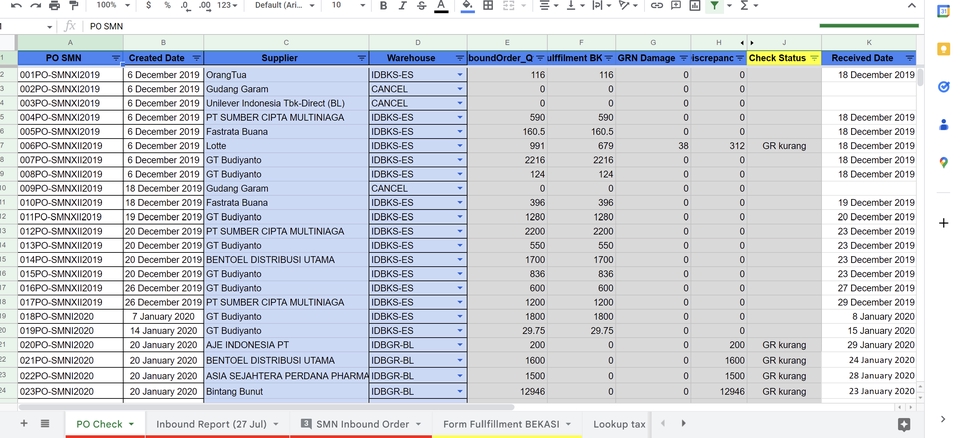The height and width of the screenshot is (438, 960).
Task: Open Contacts side panel
Action: (943, 124)
